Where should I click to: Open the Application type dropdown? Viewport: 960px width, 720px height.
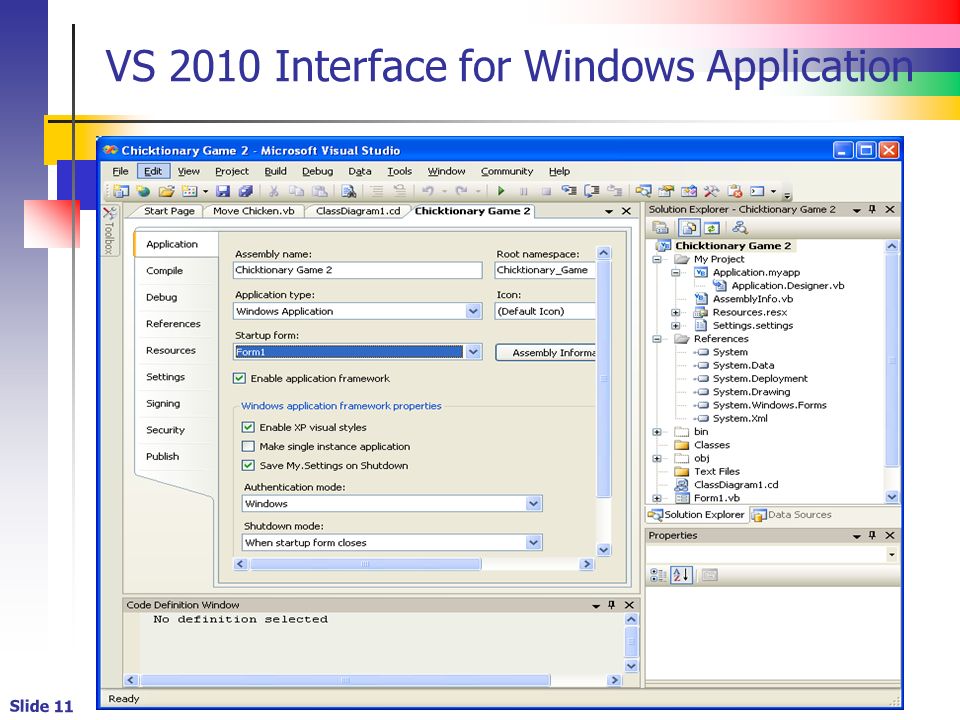tap(473, 311)
